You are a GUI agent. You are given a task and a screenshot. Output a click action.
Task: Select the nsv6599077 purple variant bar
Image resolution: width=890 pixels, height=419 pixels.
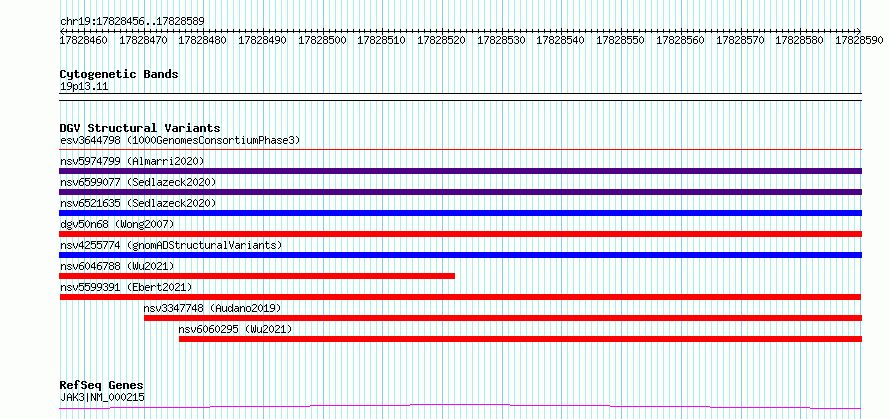[460, 192]
